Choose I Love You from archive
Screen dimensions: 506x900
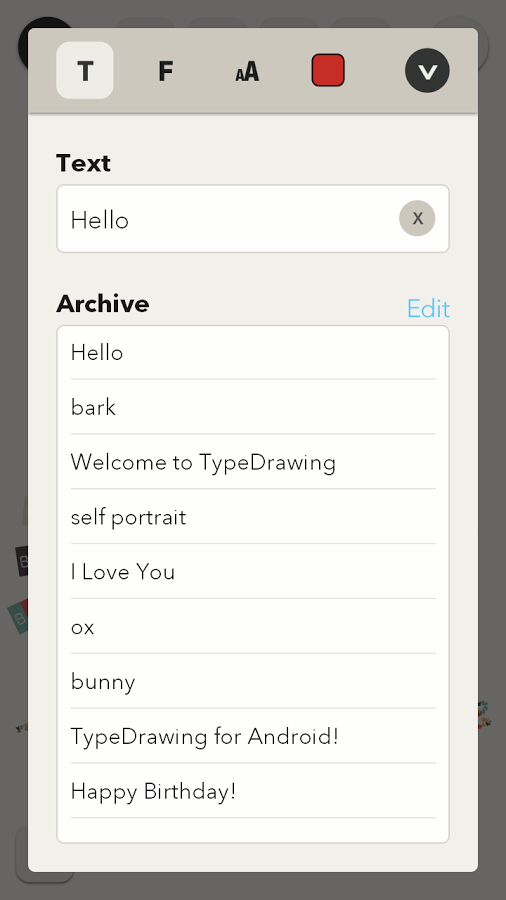253,572
